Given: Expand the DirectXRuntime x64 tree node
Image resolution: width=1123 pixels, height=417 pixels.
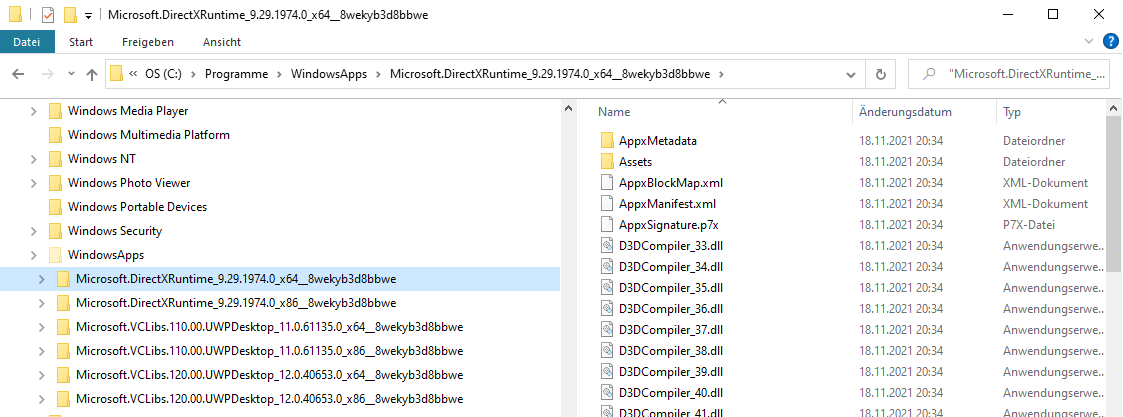Looking at the screenshot, I should click(42, 279).
